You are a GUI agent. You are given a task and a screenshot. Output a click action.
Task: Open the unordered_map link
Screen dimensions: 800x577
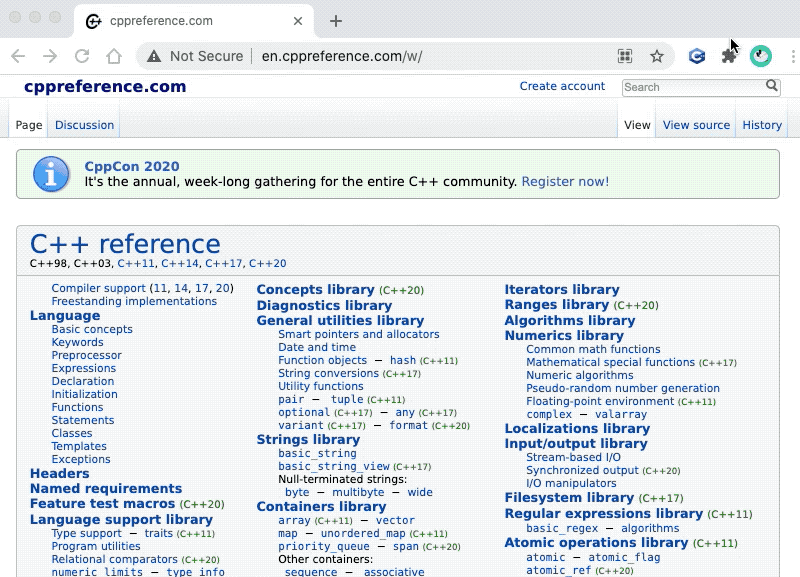[363, 533]
